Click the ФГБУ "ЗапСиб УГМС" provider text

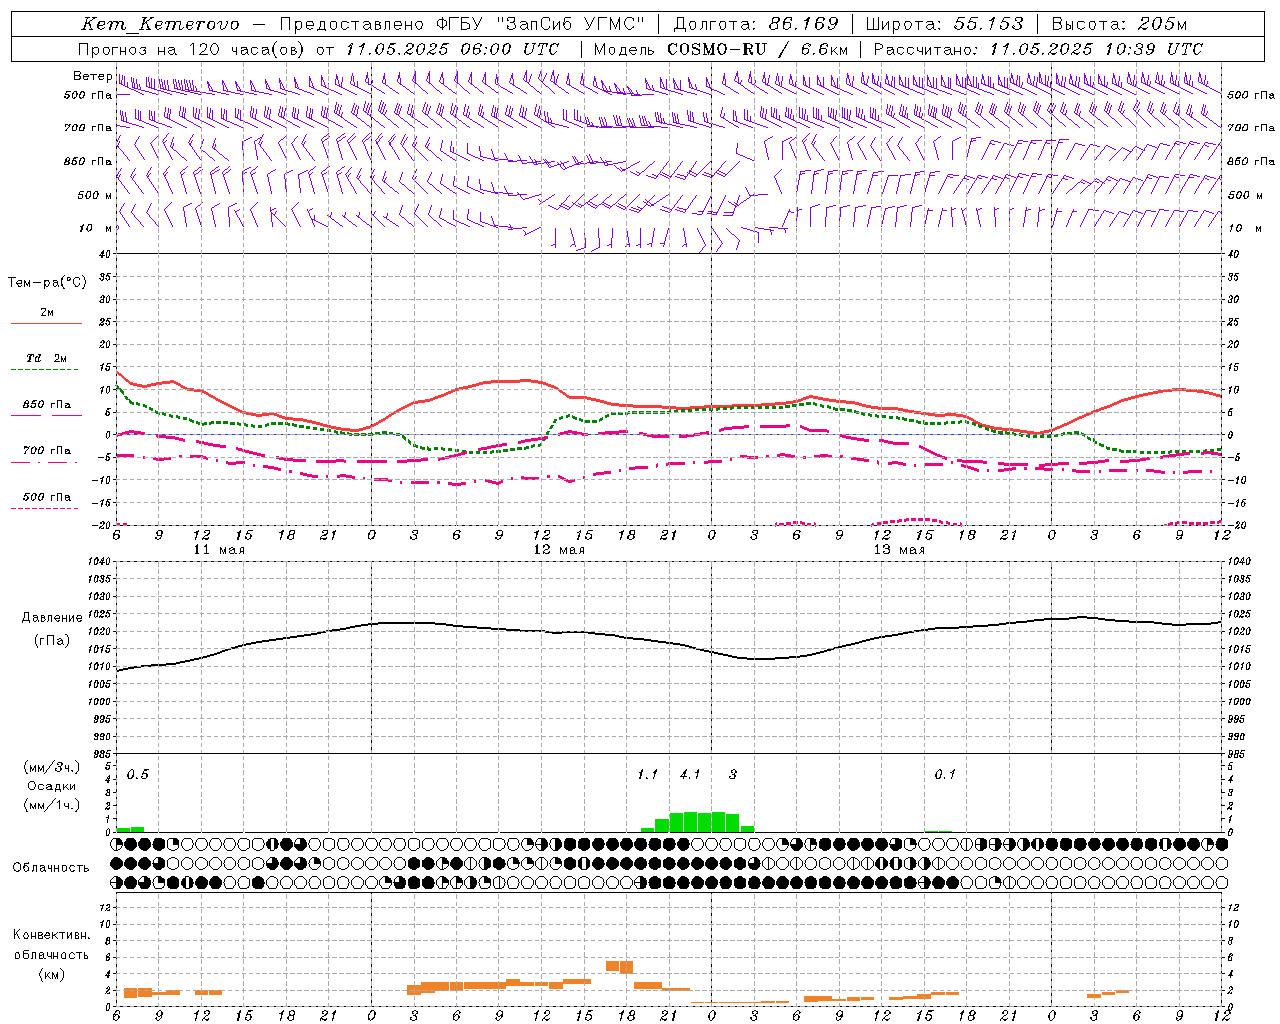pyautogui.click(x=541, y=24)
